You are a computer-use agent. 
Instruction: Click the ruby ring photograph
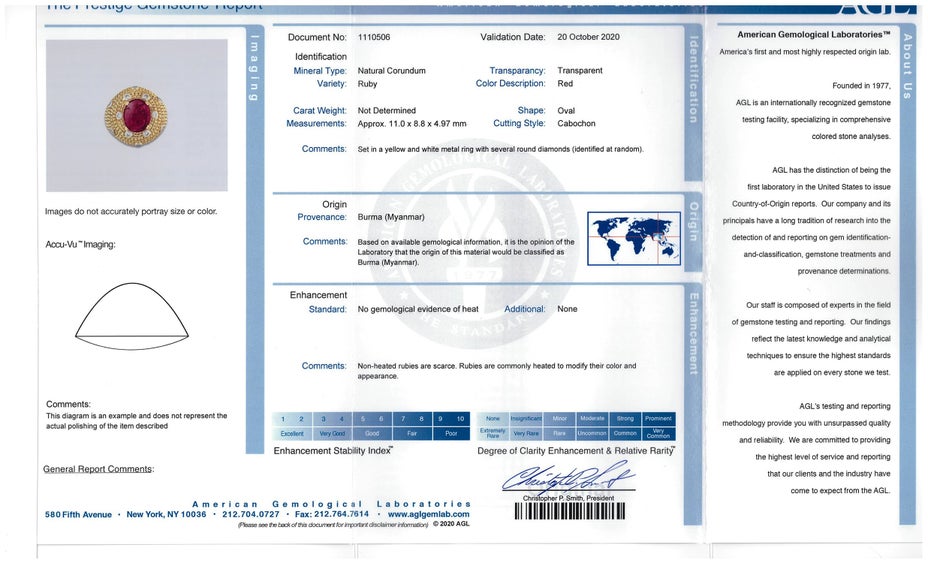137,115
